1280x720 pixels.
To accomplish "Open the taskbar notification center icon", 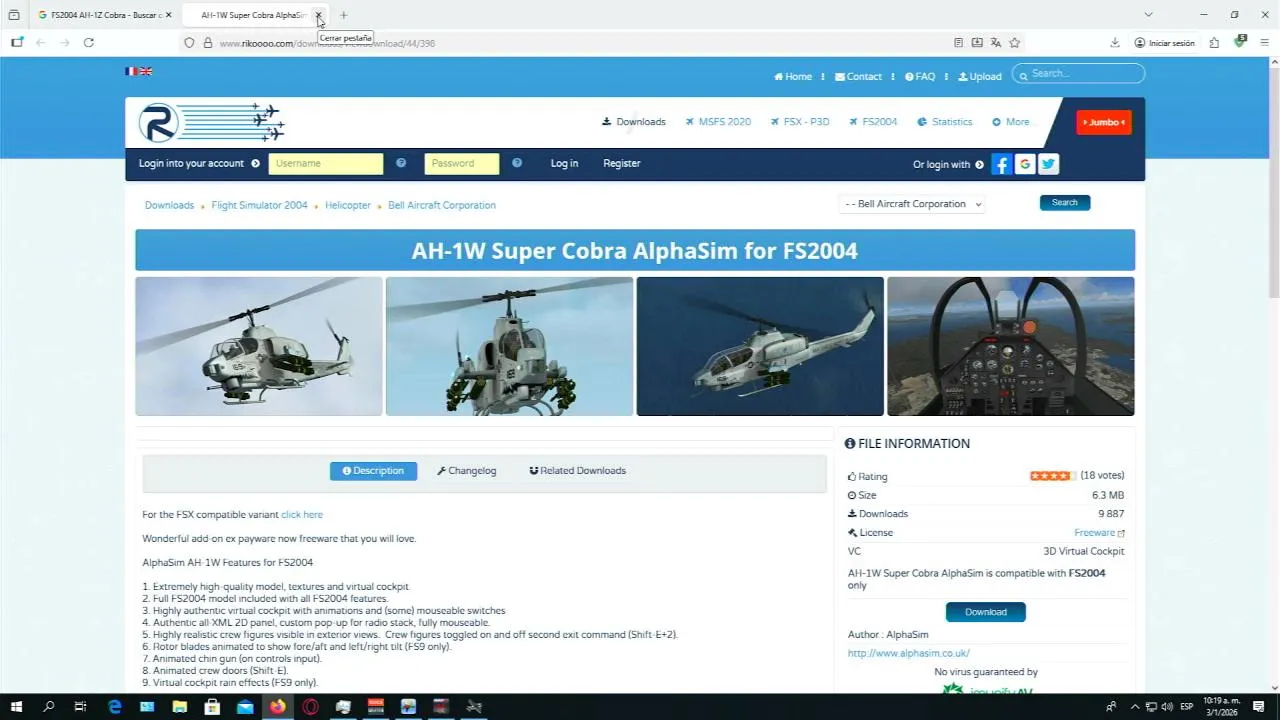I will [1259, 707].
